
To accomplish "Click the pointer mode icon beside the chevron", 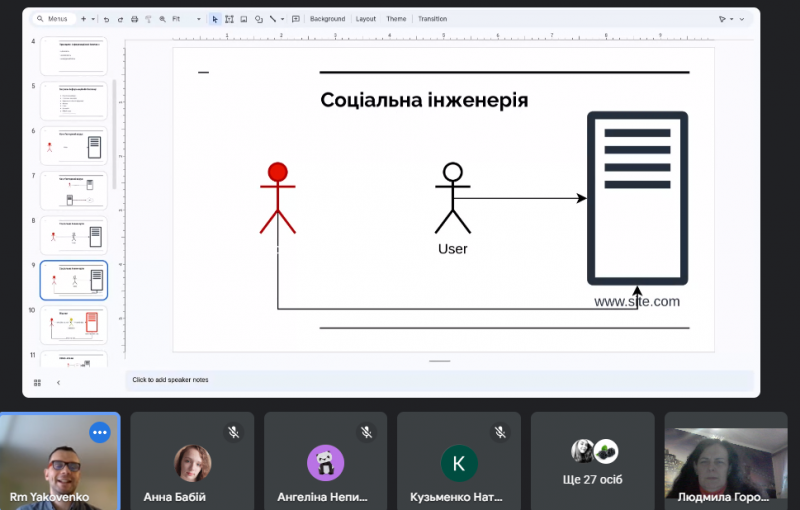I will (722, 19).
